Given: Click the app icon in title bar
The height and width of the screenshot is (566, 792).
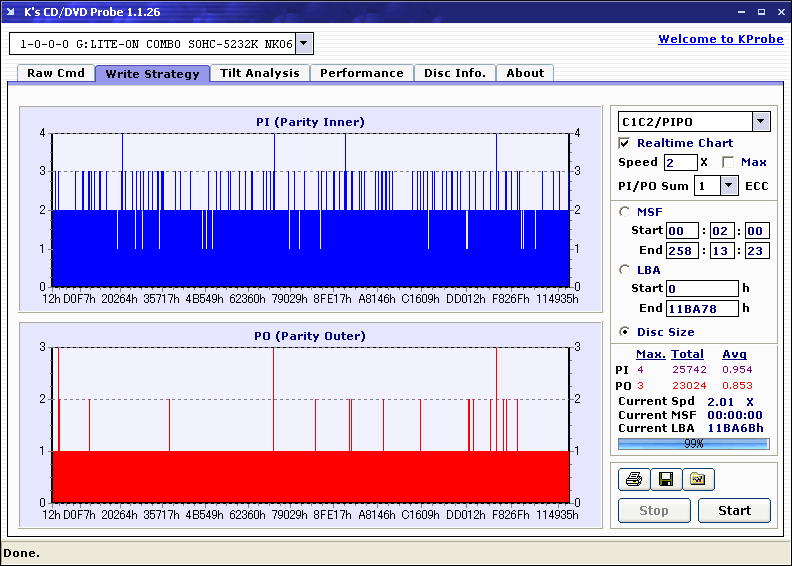Looking at the screenshot, I should coord(11,11).
